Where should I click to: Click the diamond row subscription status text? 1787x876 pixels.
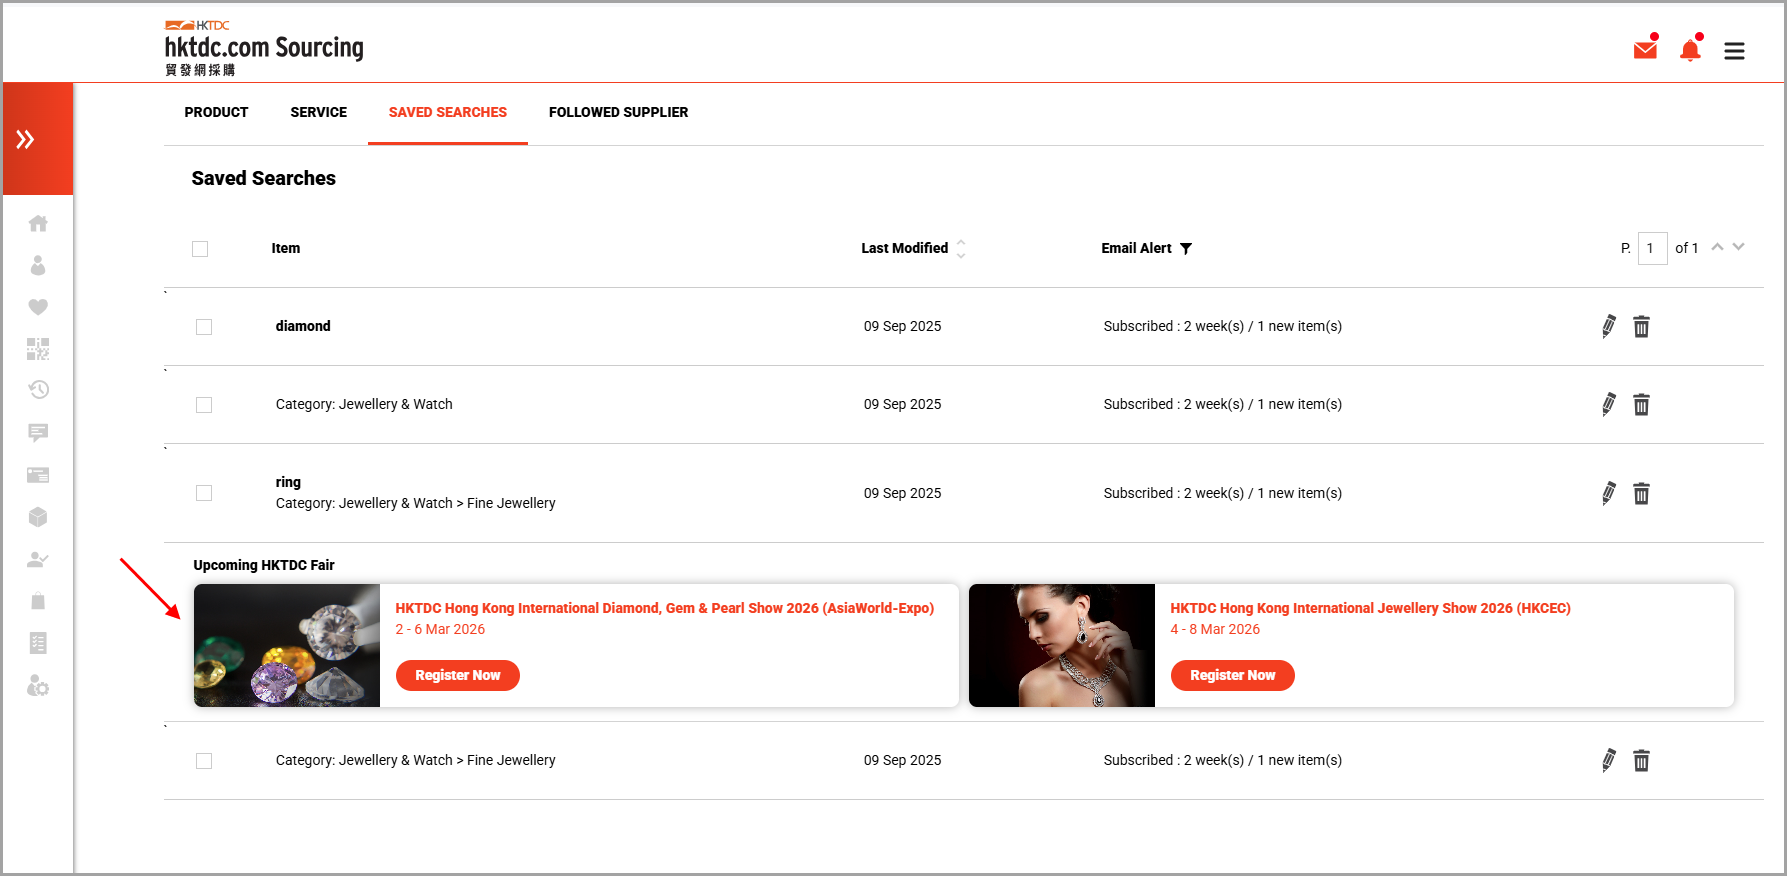coord(1222,326)
